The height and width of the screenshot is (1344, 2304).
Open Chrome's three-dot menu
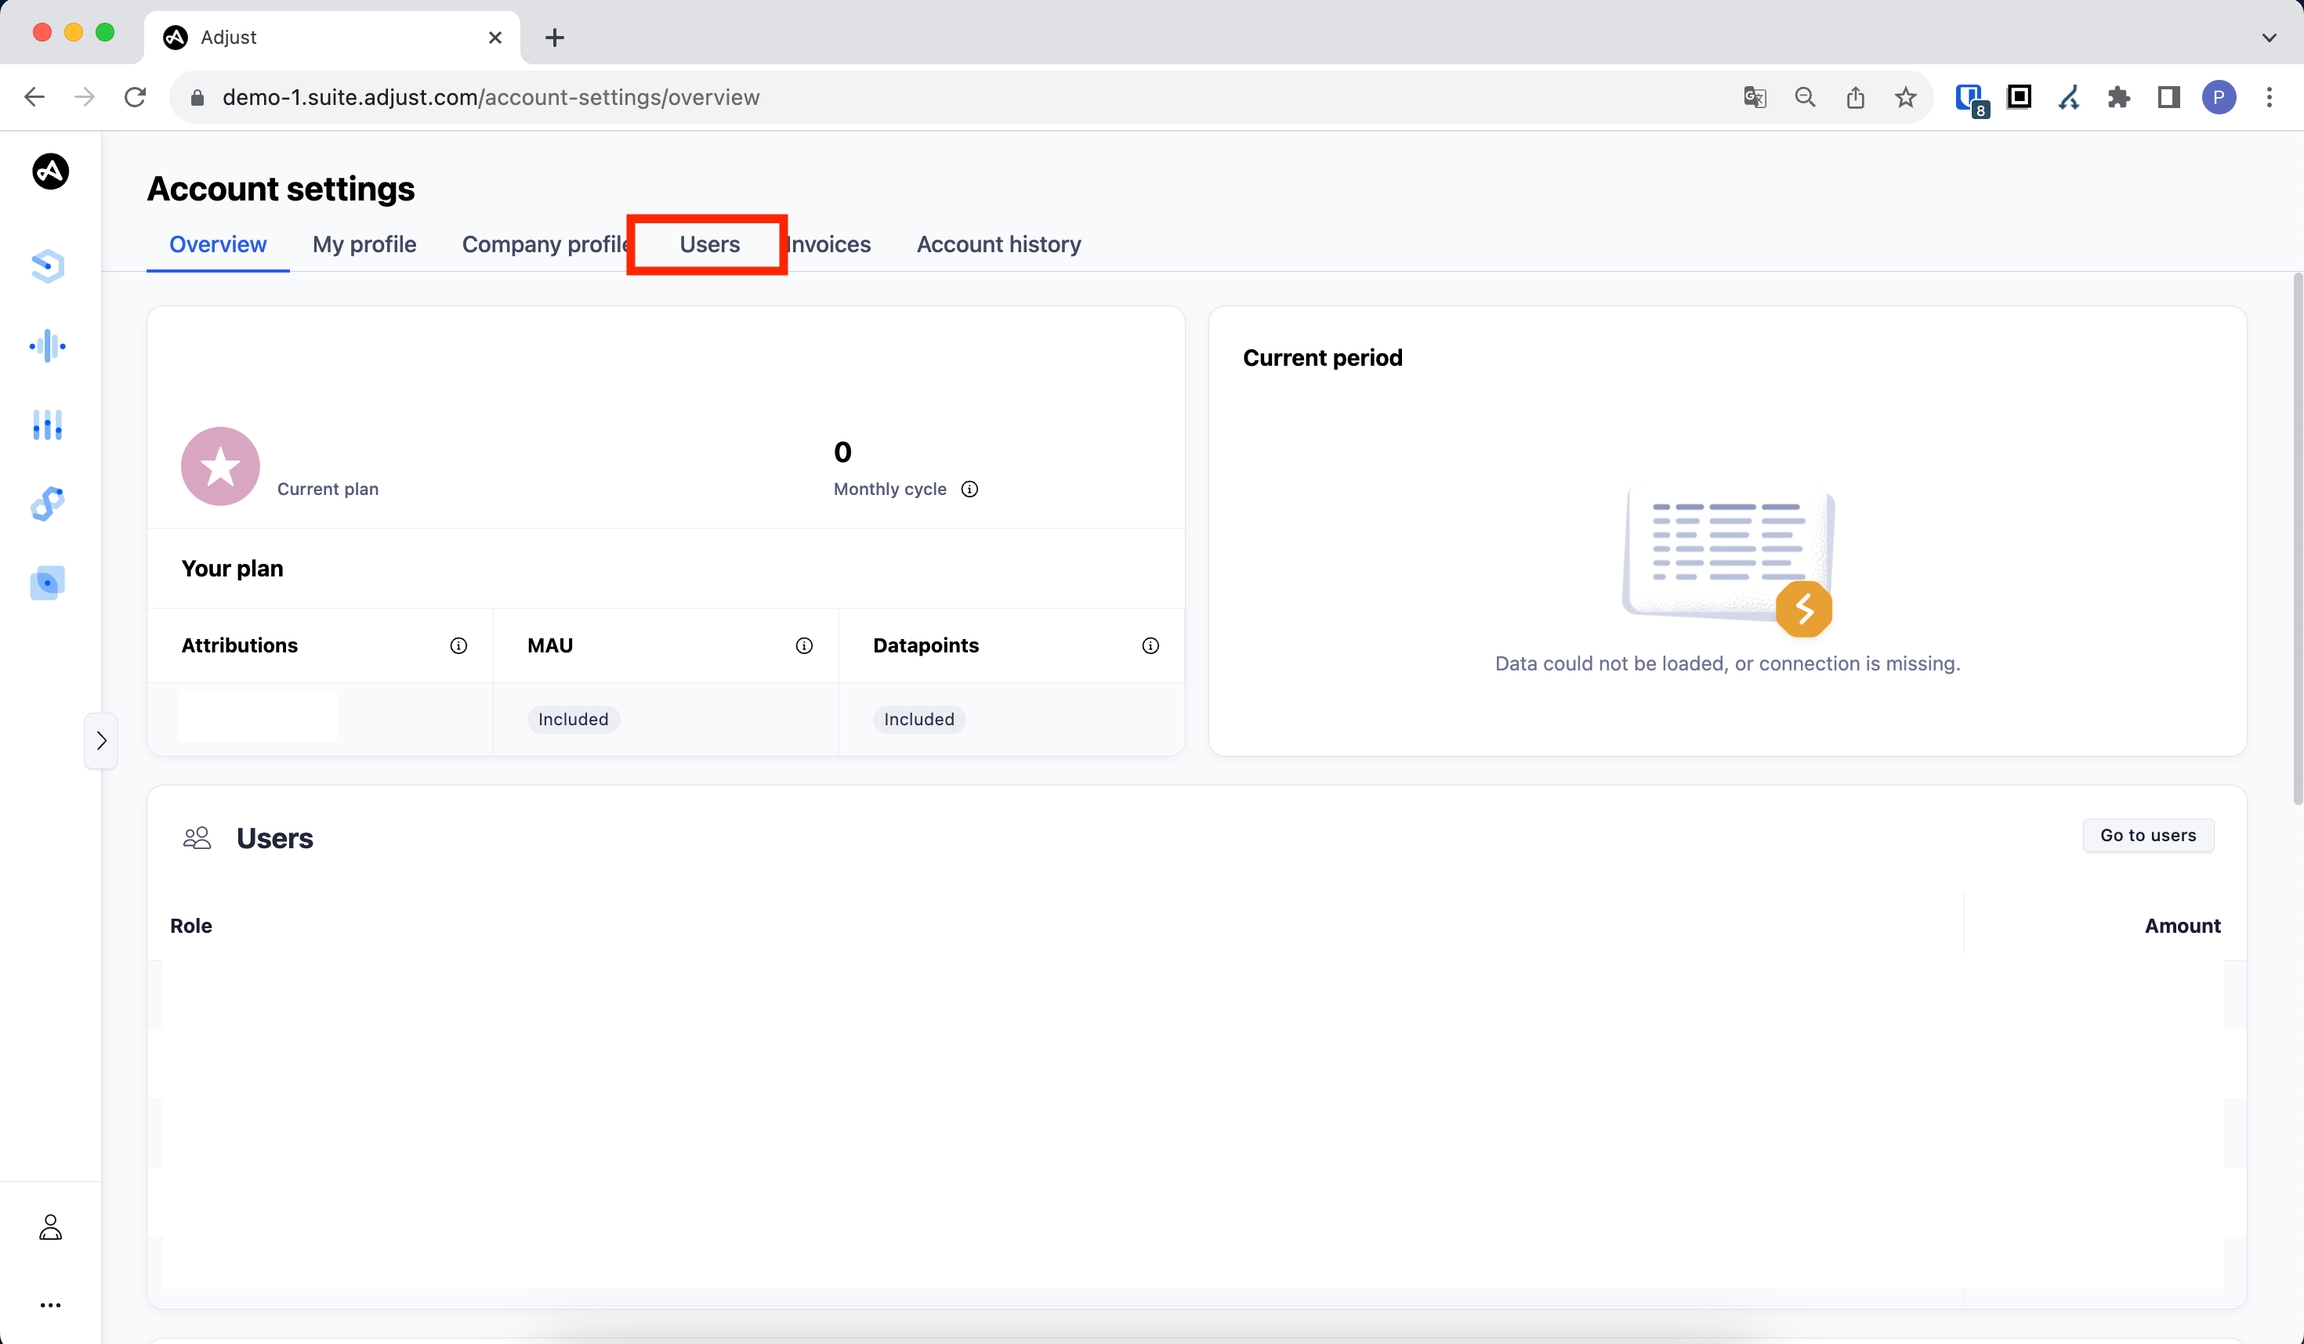click(x=2269, y=97)
